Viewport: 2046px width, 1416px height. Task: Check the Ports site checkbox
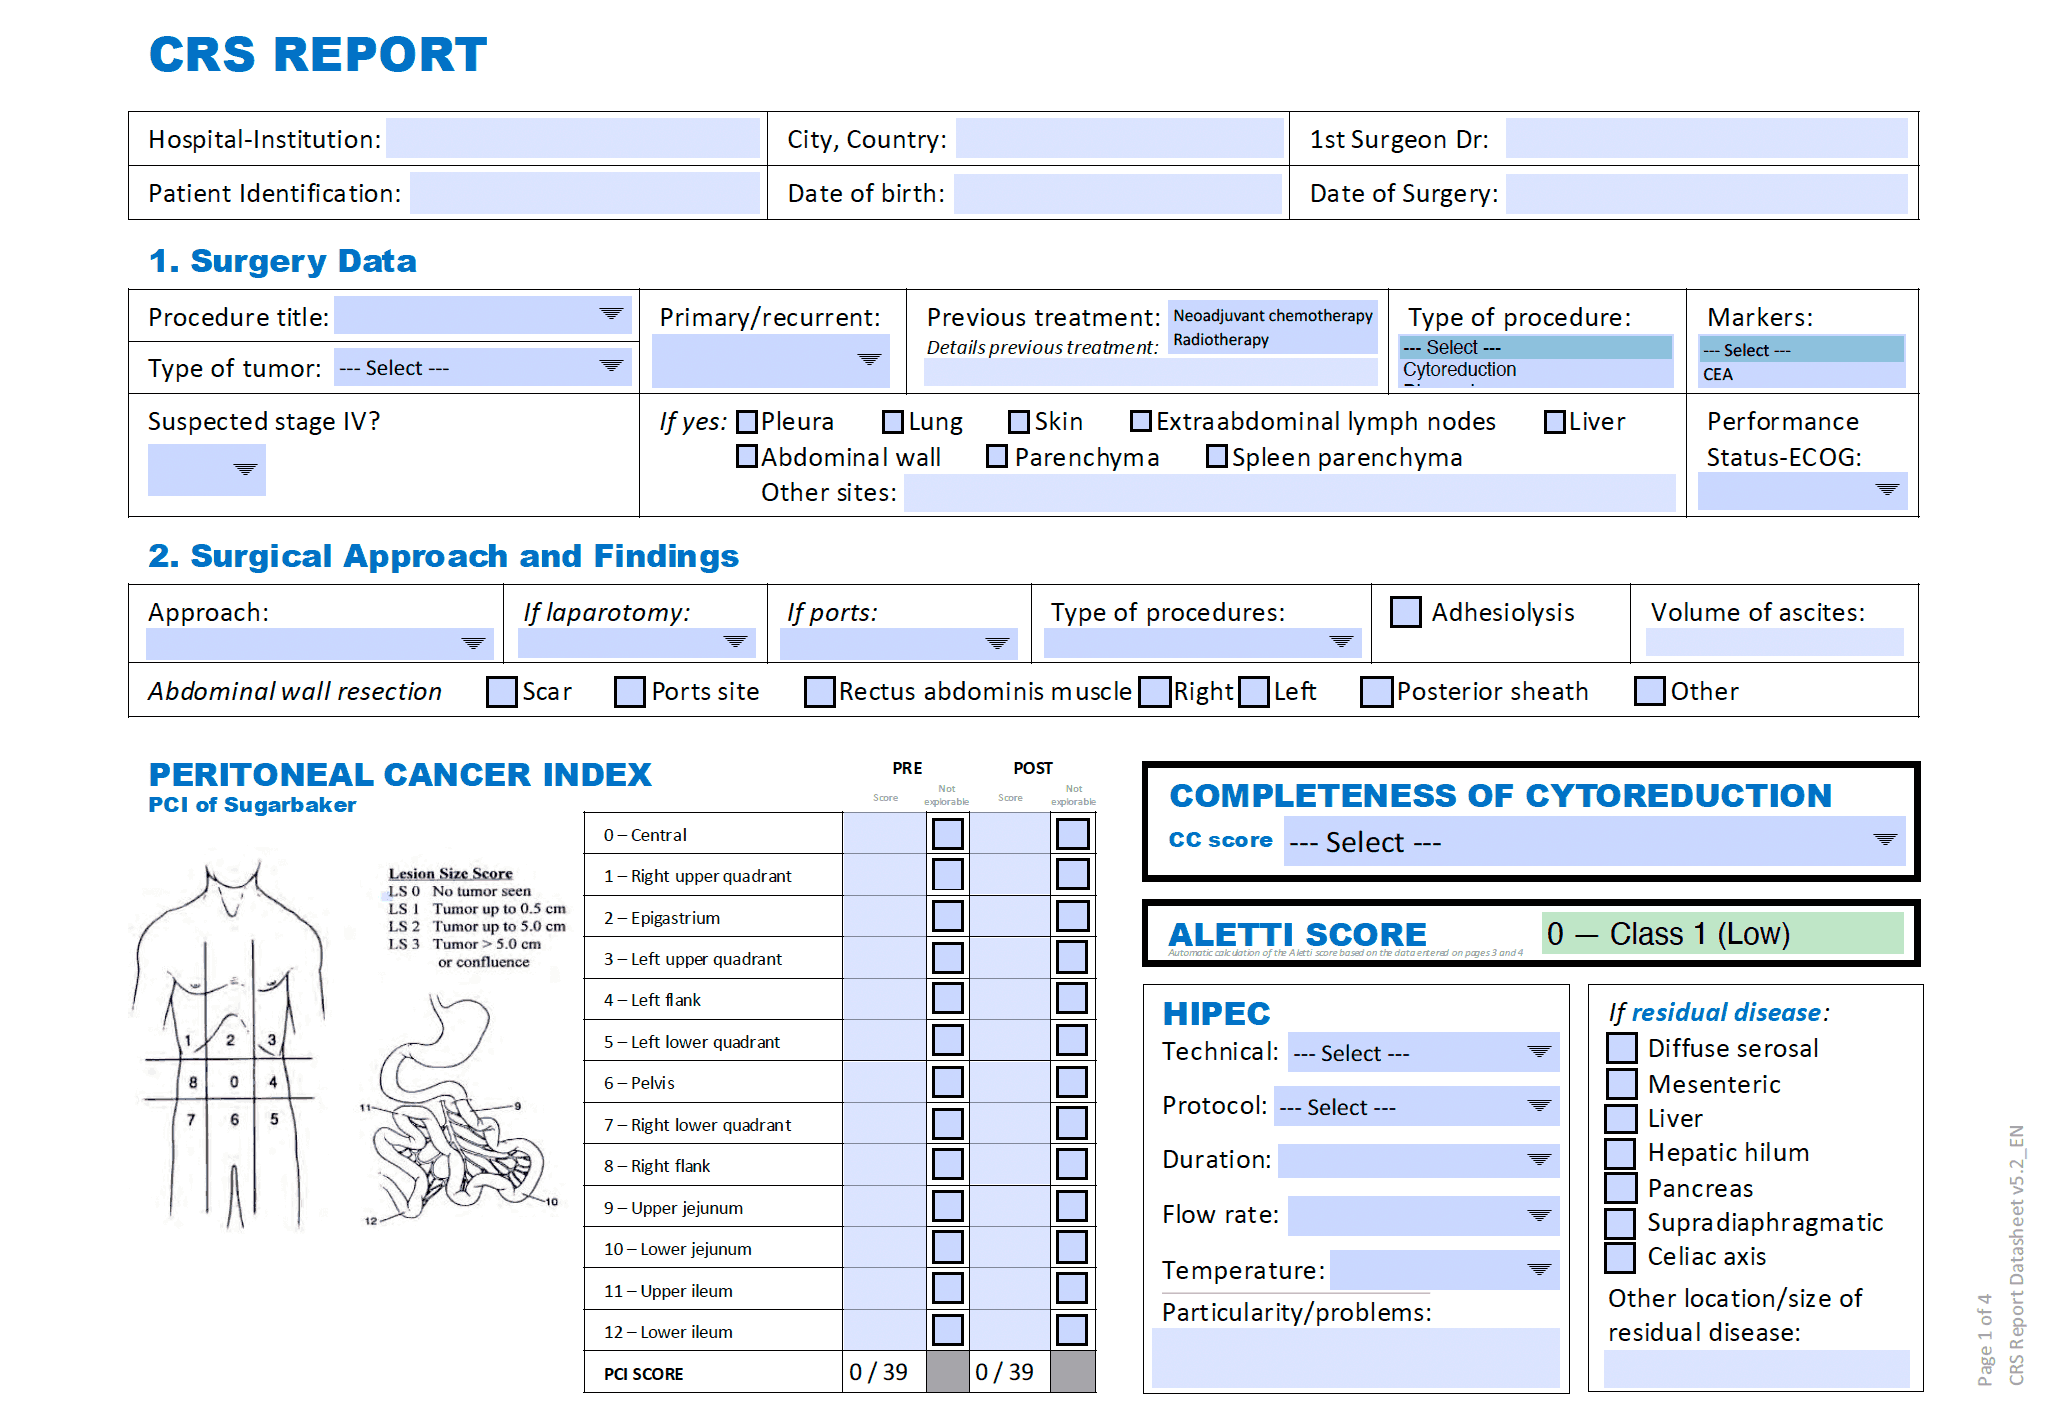point(630,692)
